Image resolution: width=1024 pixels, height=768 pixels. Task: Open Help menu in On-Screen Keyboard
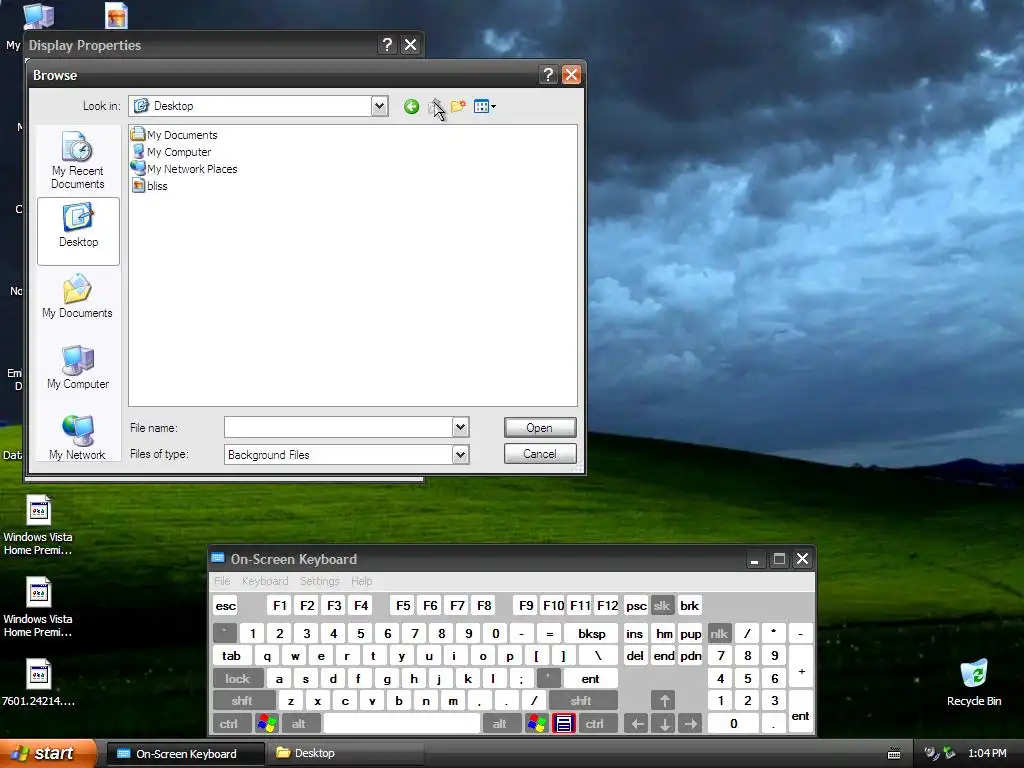[x=361, y=581]
